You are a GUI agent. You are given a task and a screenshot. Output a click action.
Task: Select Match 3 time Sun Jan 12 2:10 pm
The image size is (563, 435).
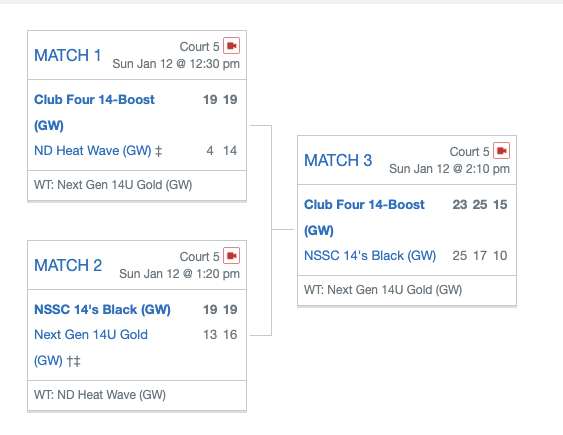[x=450, y=169]
